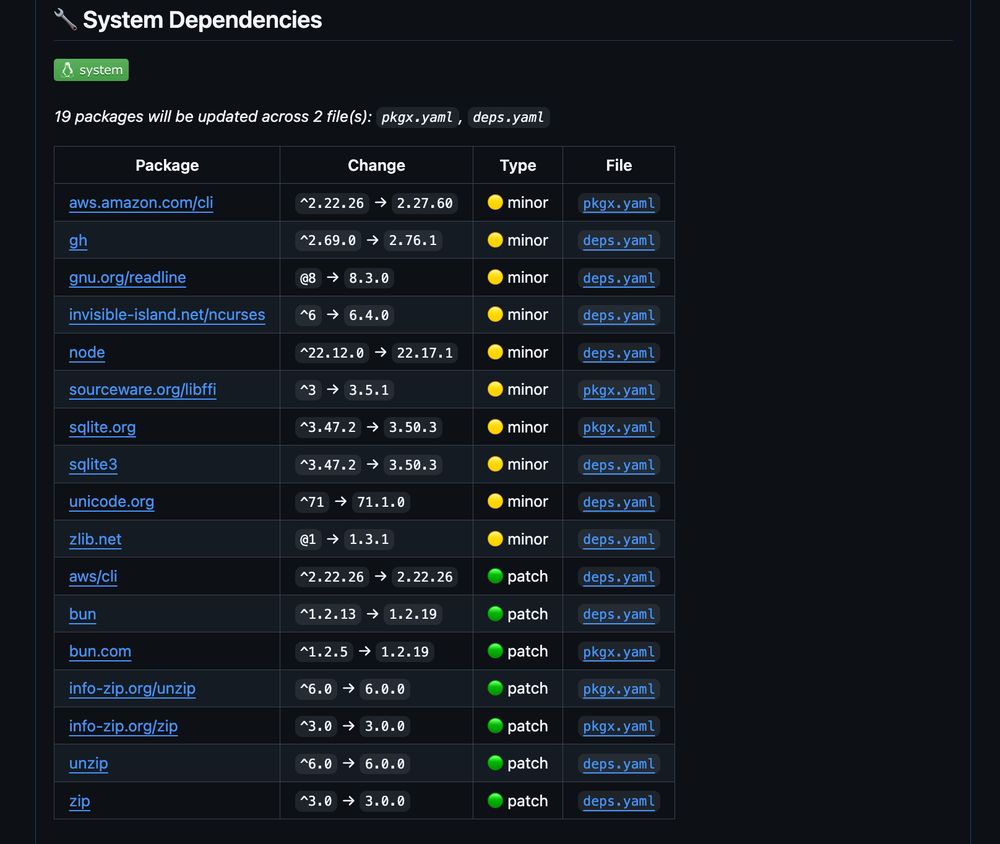
Task: Click the Package column header
Action: click(x=167, y=165)
